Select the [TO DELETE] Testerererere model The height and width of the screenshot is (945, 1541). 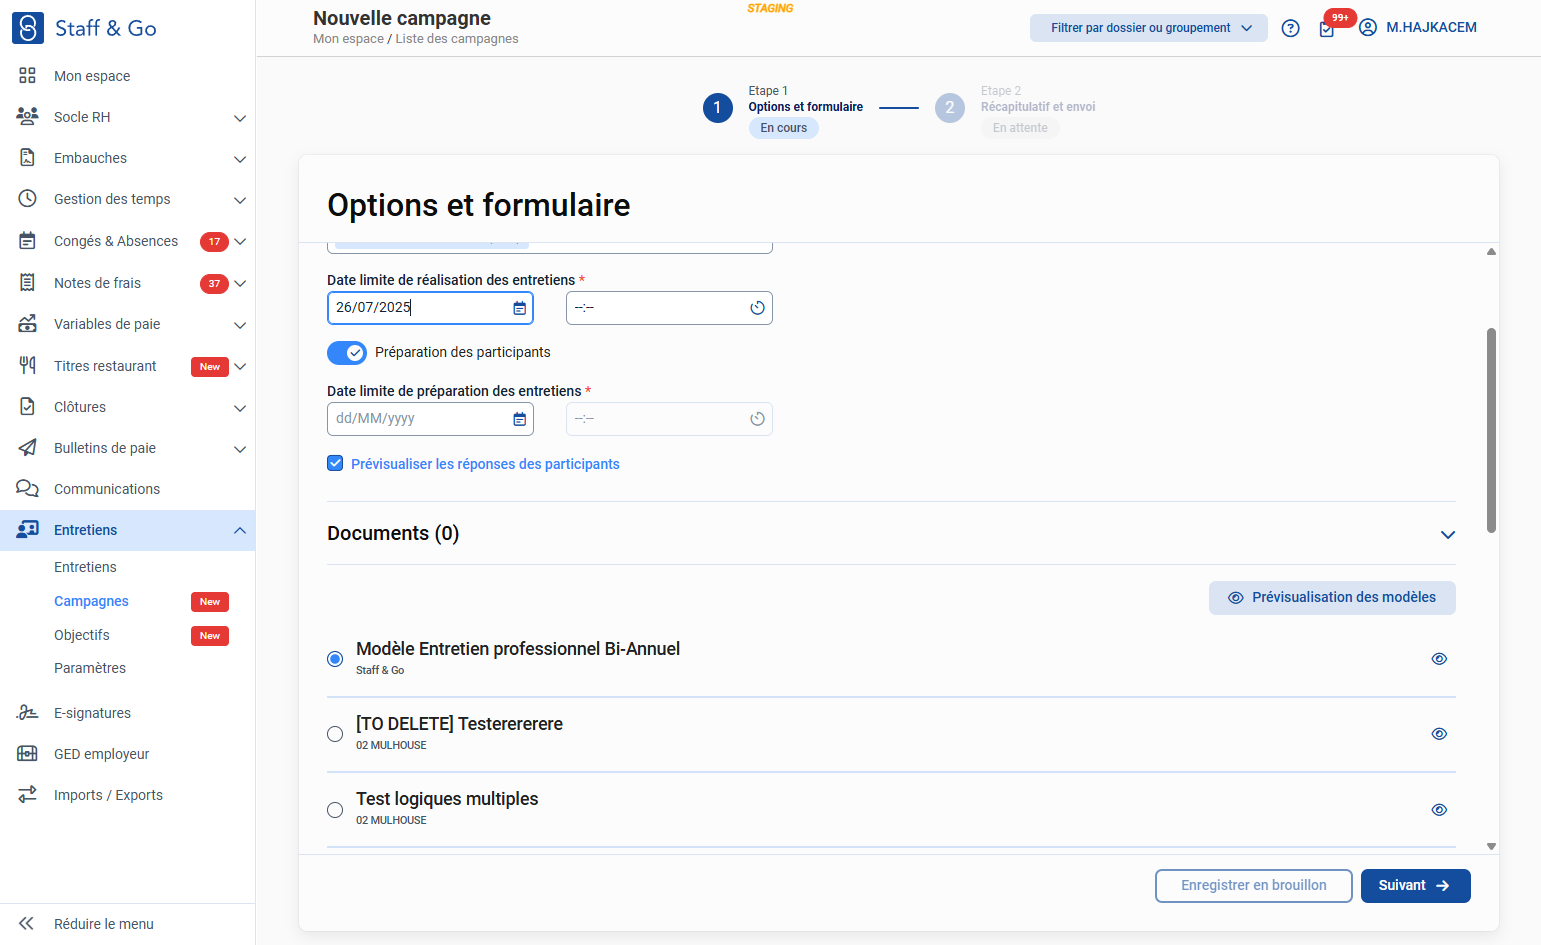click(335, 734)
